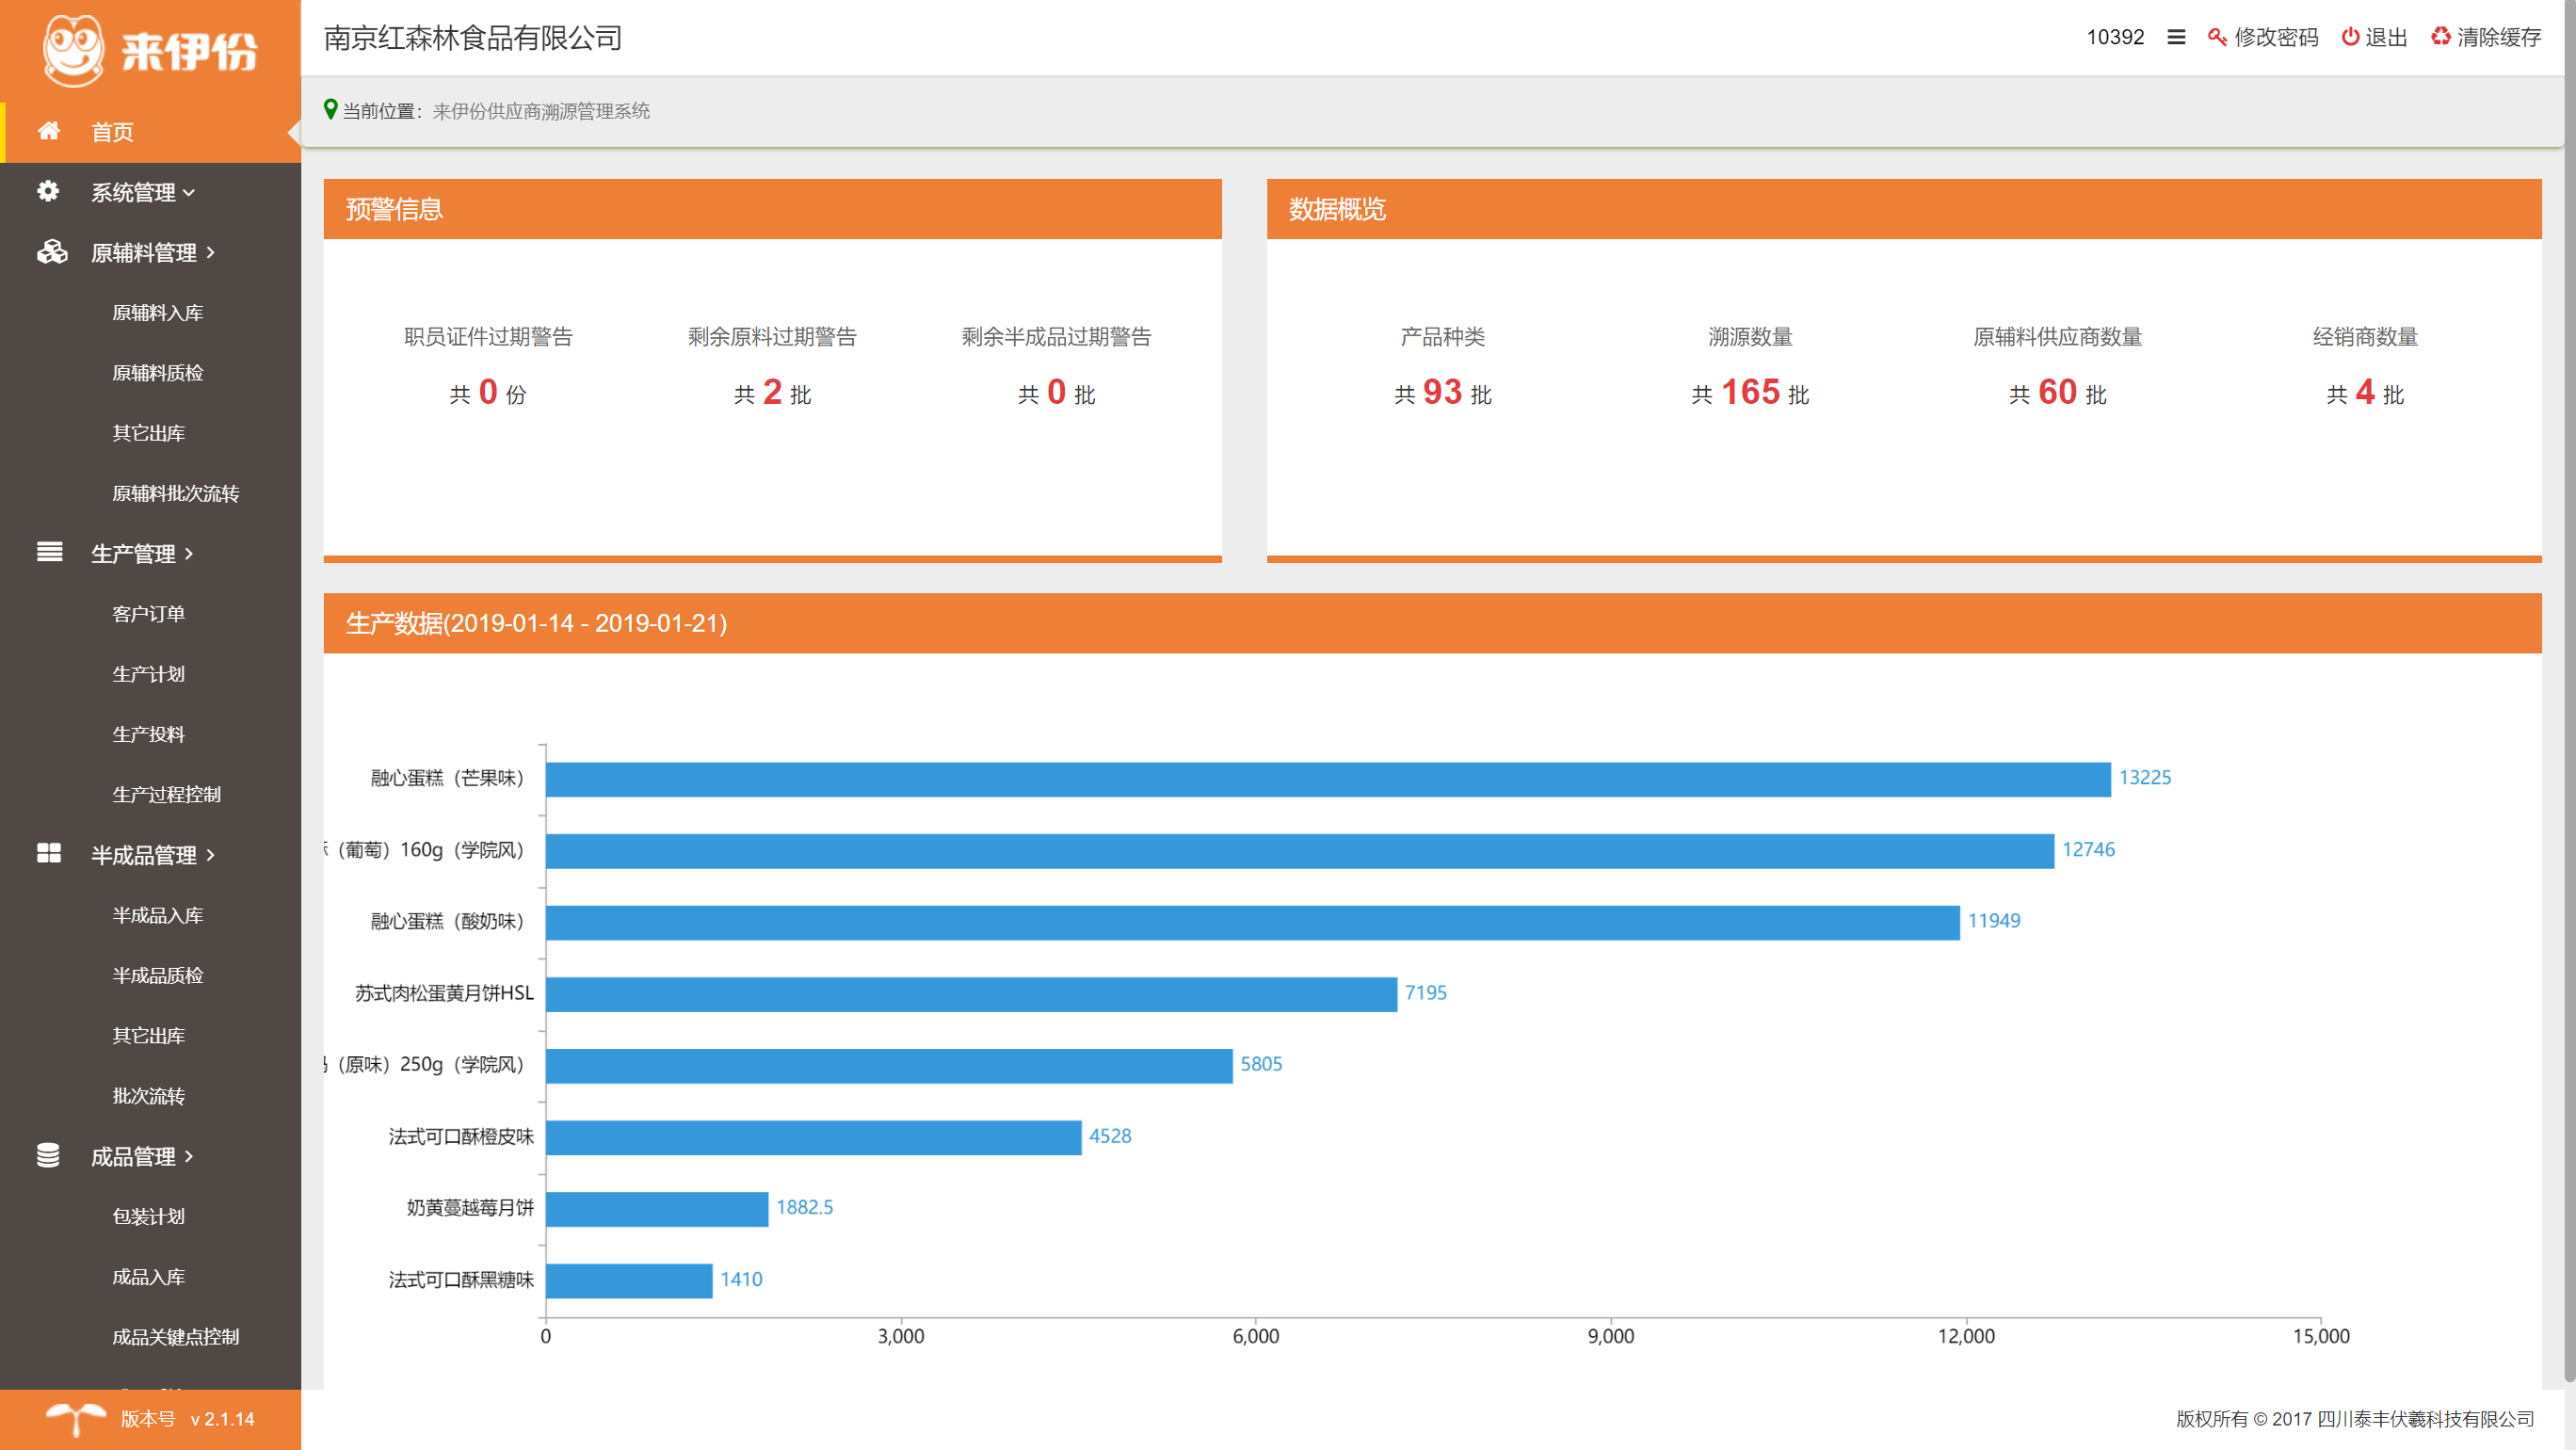Click the grid icon for 半成品管理
The height and width of the screenshot is (1450, 2576).
coord(49,853)
